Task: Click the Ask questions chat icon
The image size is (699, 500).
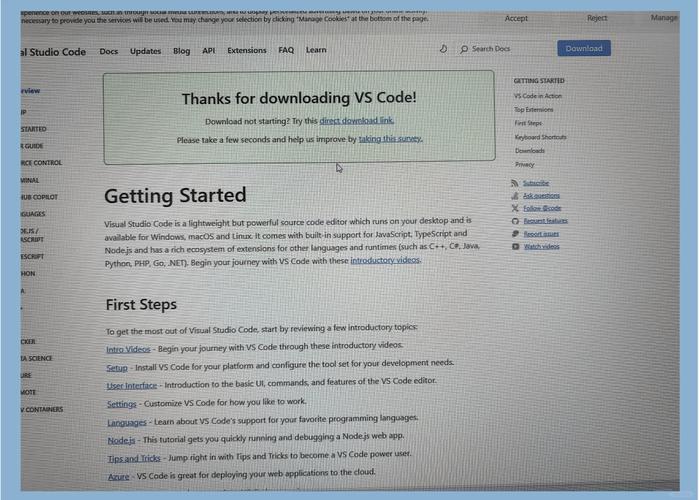Action: click(514, 196)
